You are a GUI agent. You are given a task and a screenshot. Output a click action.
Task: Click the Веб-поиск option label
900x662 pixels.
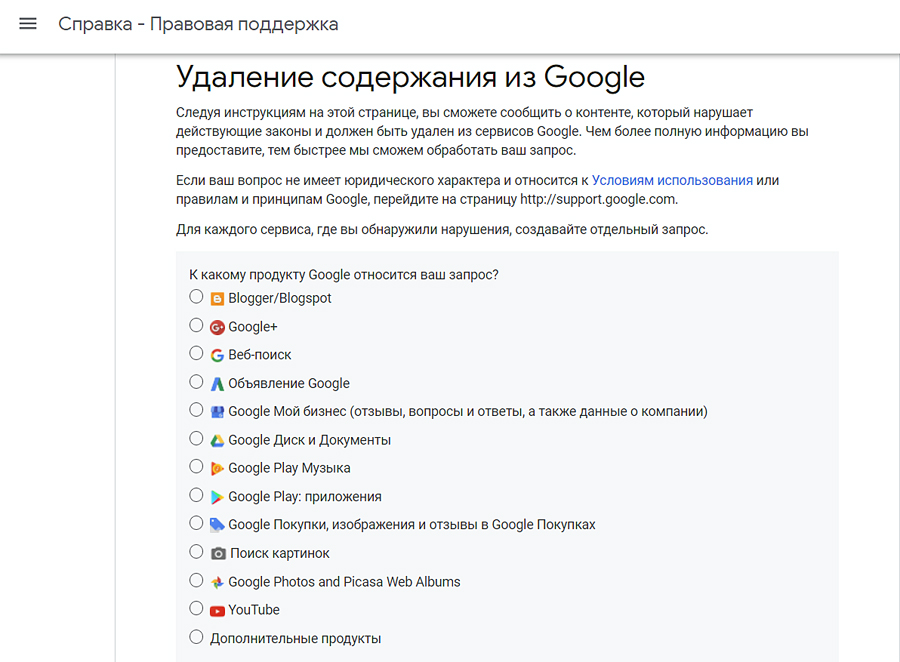point(260,355)
